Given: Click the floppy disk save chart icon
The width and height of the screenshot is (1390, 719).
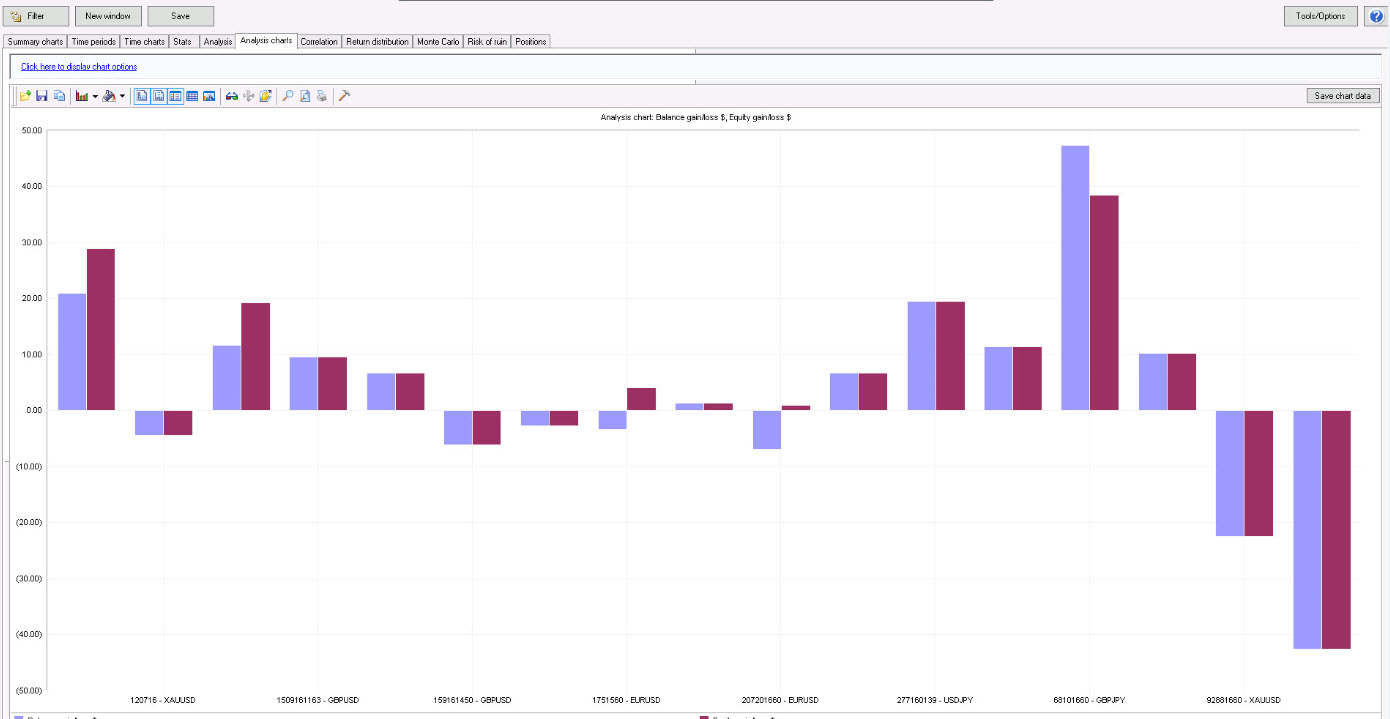Looking at the screenshot, I should [x=42, y=96].
